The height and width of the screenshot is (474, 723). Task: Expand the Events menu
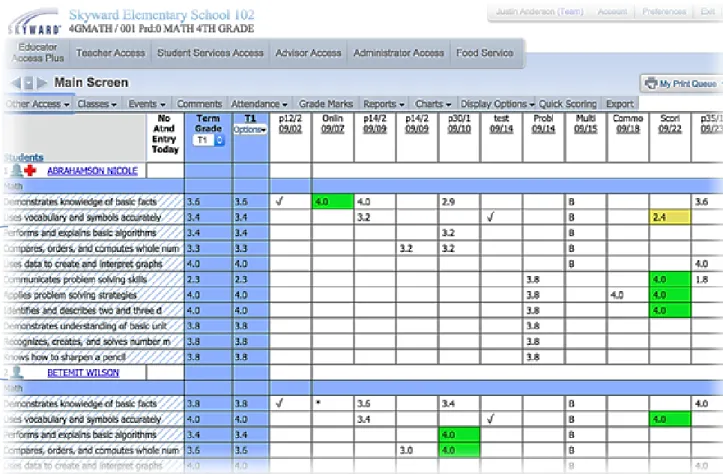point(147,104)
